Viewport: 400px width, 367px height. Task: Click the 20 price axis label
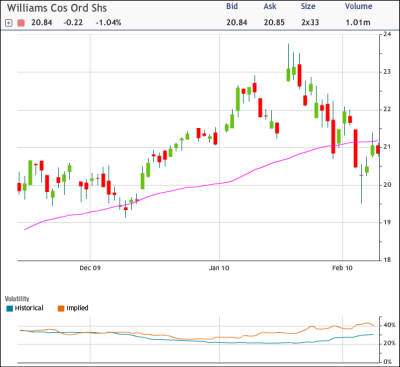387,185
